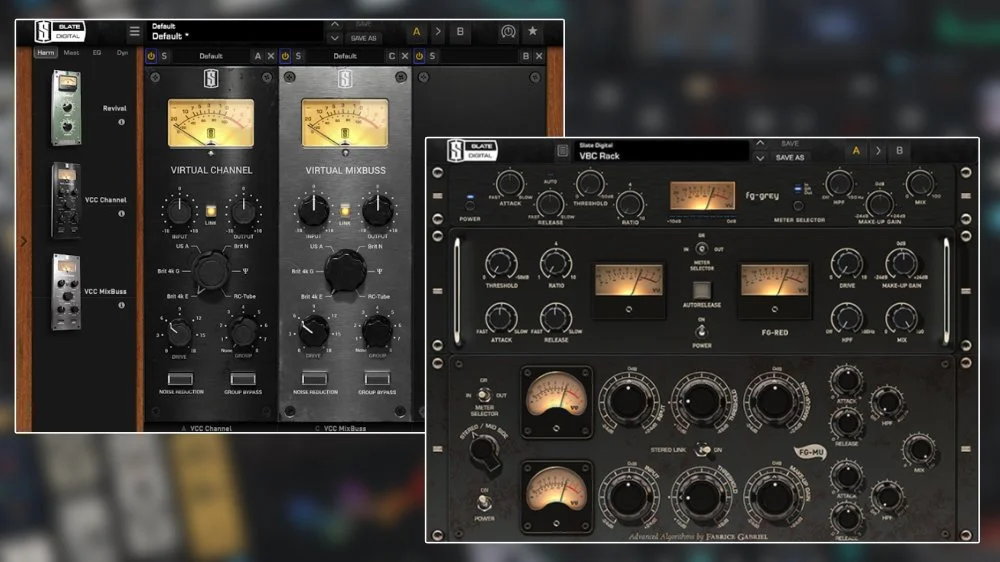This screenshot has height=562, width=1000.
Task: Flip the FG-MU meter selector switch
Action: [484, 396]
